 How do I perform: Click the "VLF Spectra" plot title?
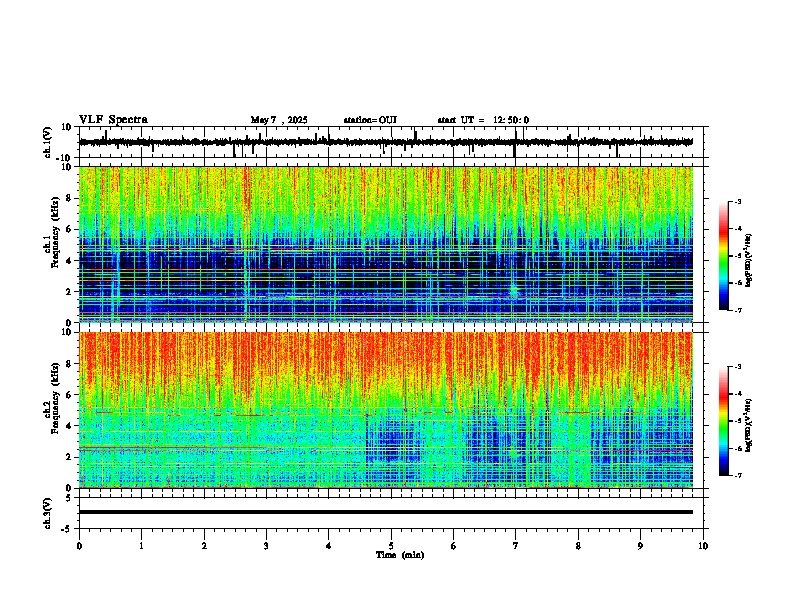pyautogui.click(x=113, y=120)
